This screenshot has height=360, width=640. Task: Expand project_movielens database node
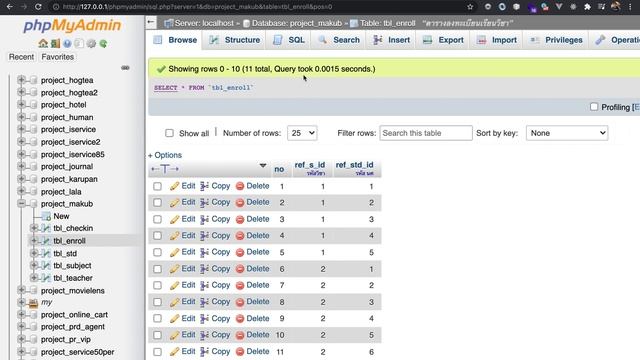tap(21, 290)
